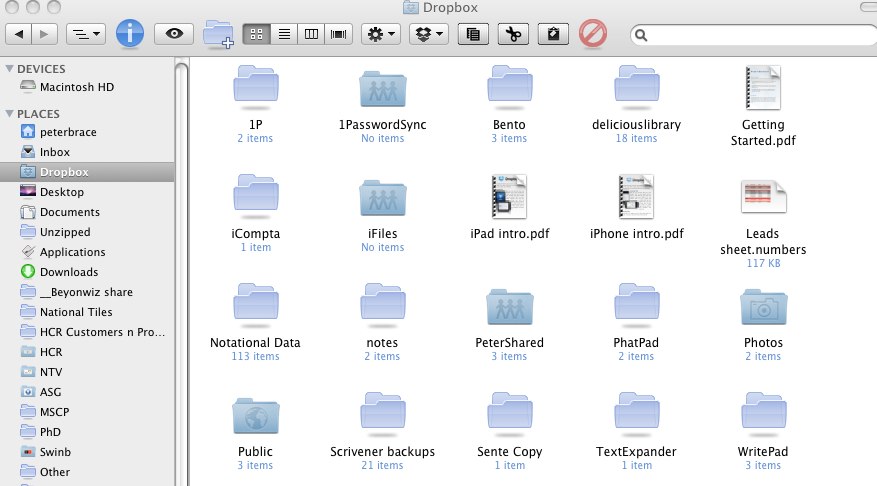The height and width of the screenshot is (486, 877).
Task: Open Documents from the sidebar
Action: (x=87, y=212)
